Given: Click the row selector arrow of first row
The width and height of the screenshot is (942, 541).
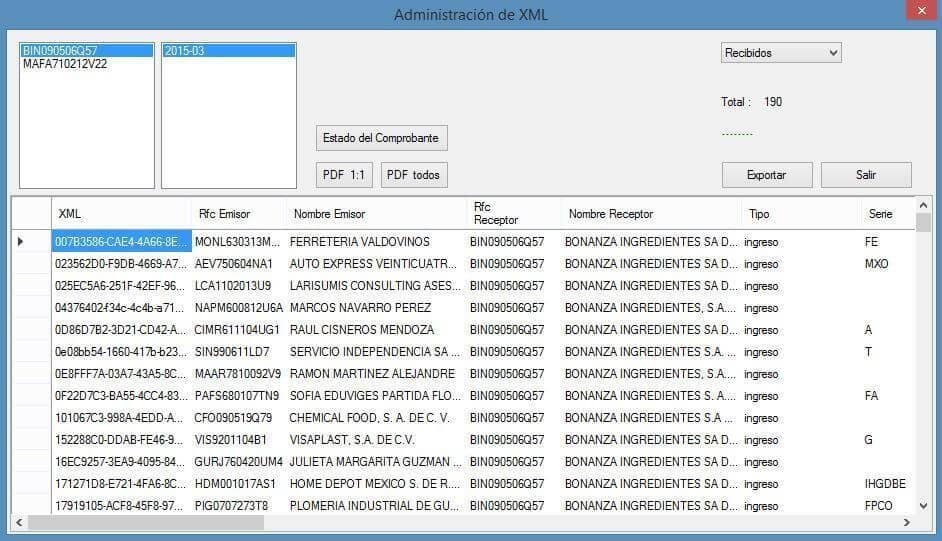Looking at the screenshot, I should coord(20,242).
